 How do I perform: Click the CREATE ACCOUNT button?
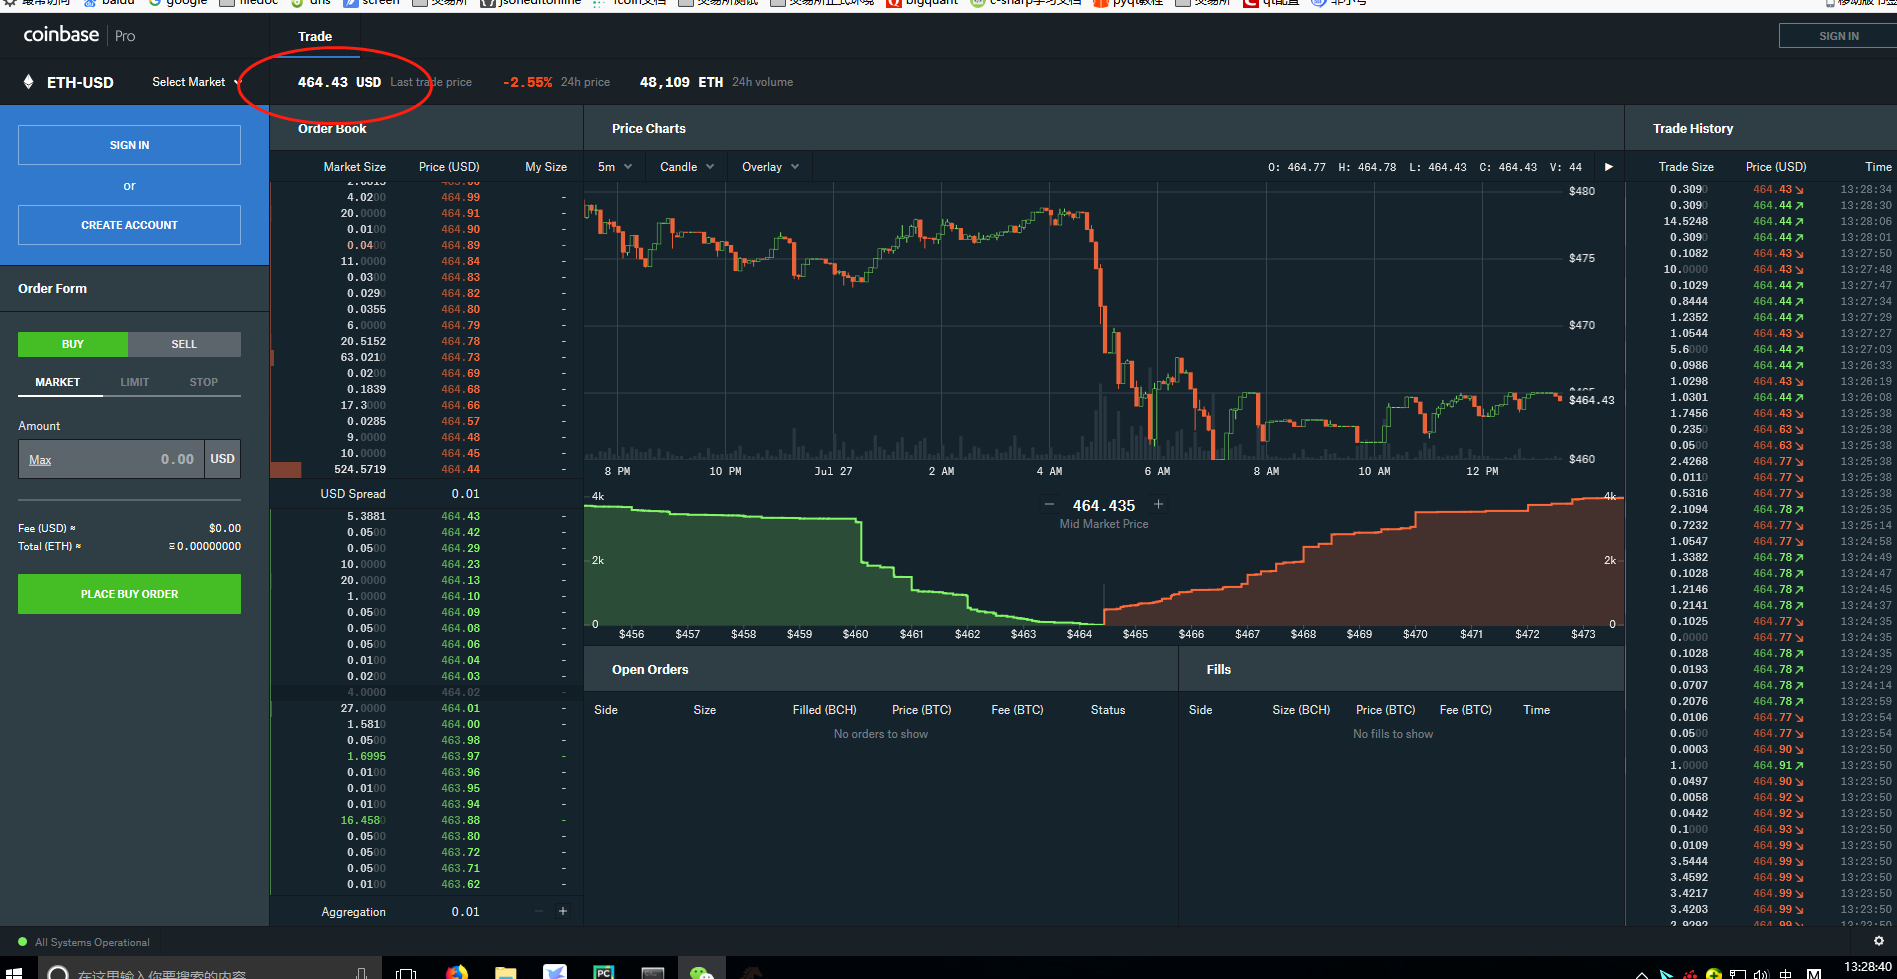click(x=129, y=225)
